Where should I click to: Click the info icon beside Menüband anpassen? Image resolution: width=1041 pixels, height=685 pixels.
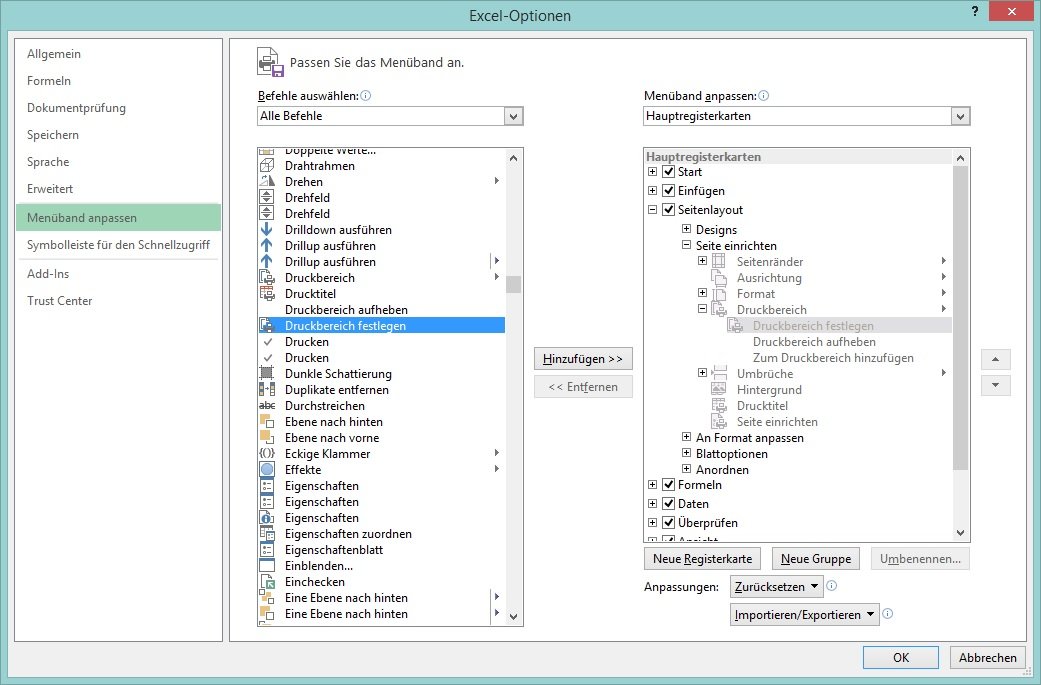coord(763,96)
